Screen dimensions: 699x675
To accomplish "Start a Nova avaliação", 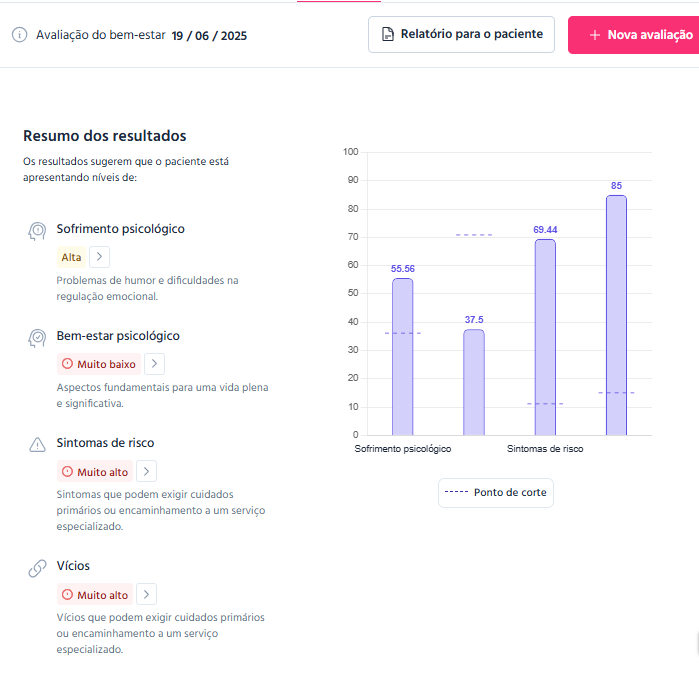I will tap(633, 35).
